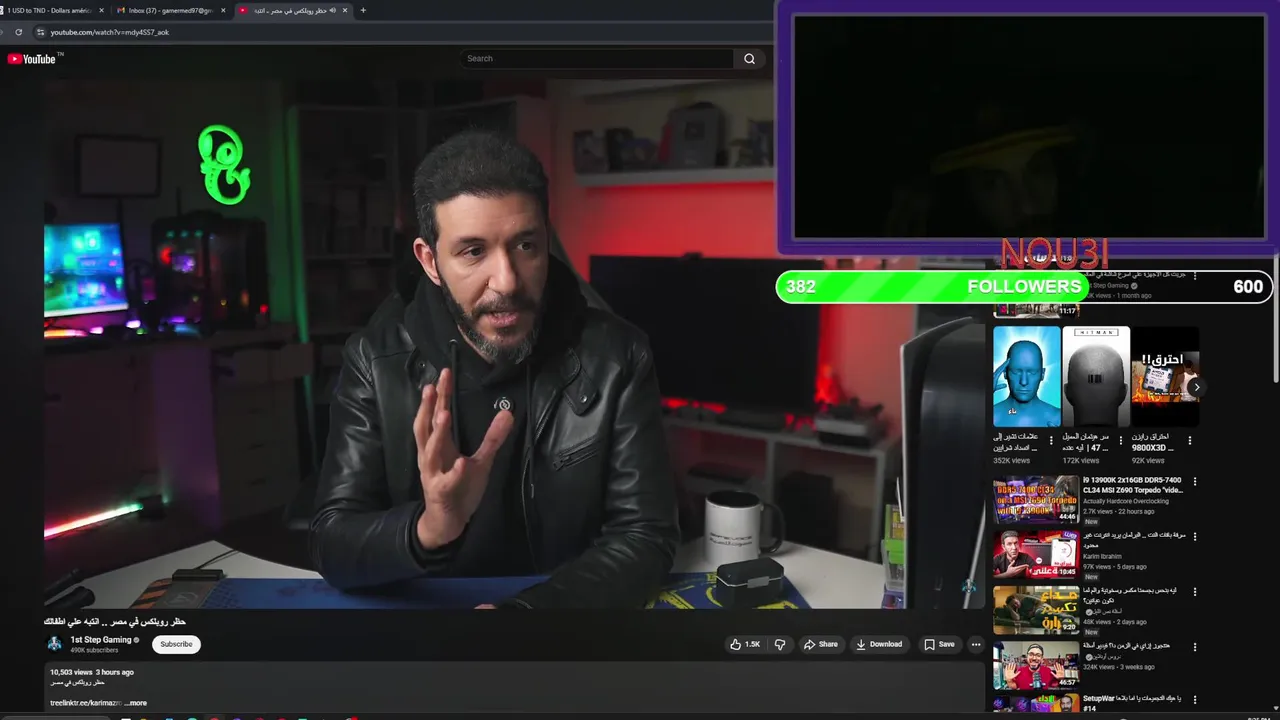Click the Download button under the video
The width and height of the screenshot is (1280, 720).
click(879, 644)
